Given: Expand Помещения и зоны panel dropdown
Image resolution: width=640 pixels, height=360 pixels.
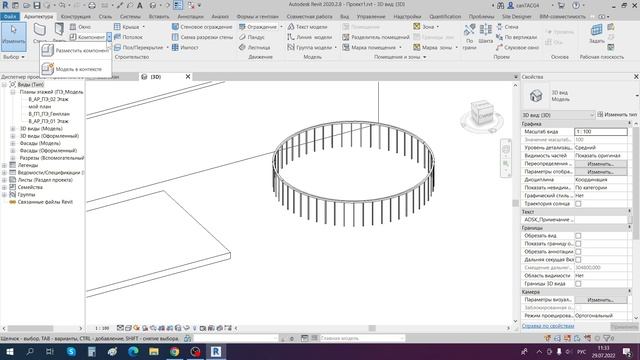Looking at the screenshot, I should [x=424, y=57].
